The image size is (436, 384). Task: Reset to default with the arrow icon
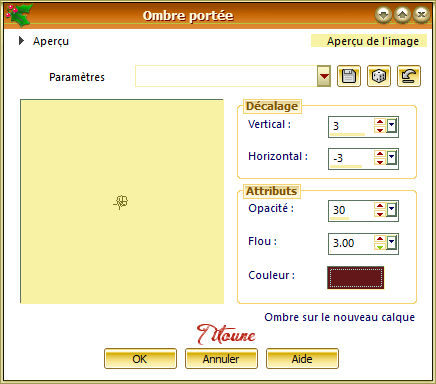(x=409, y=76)
